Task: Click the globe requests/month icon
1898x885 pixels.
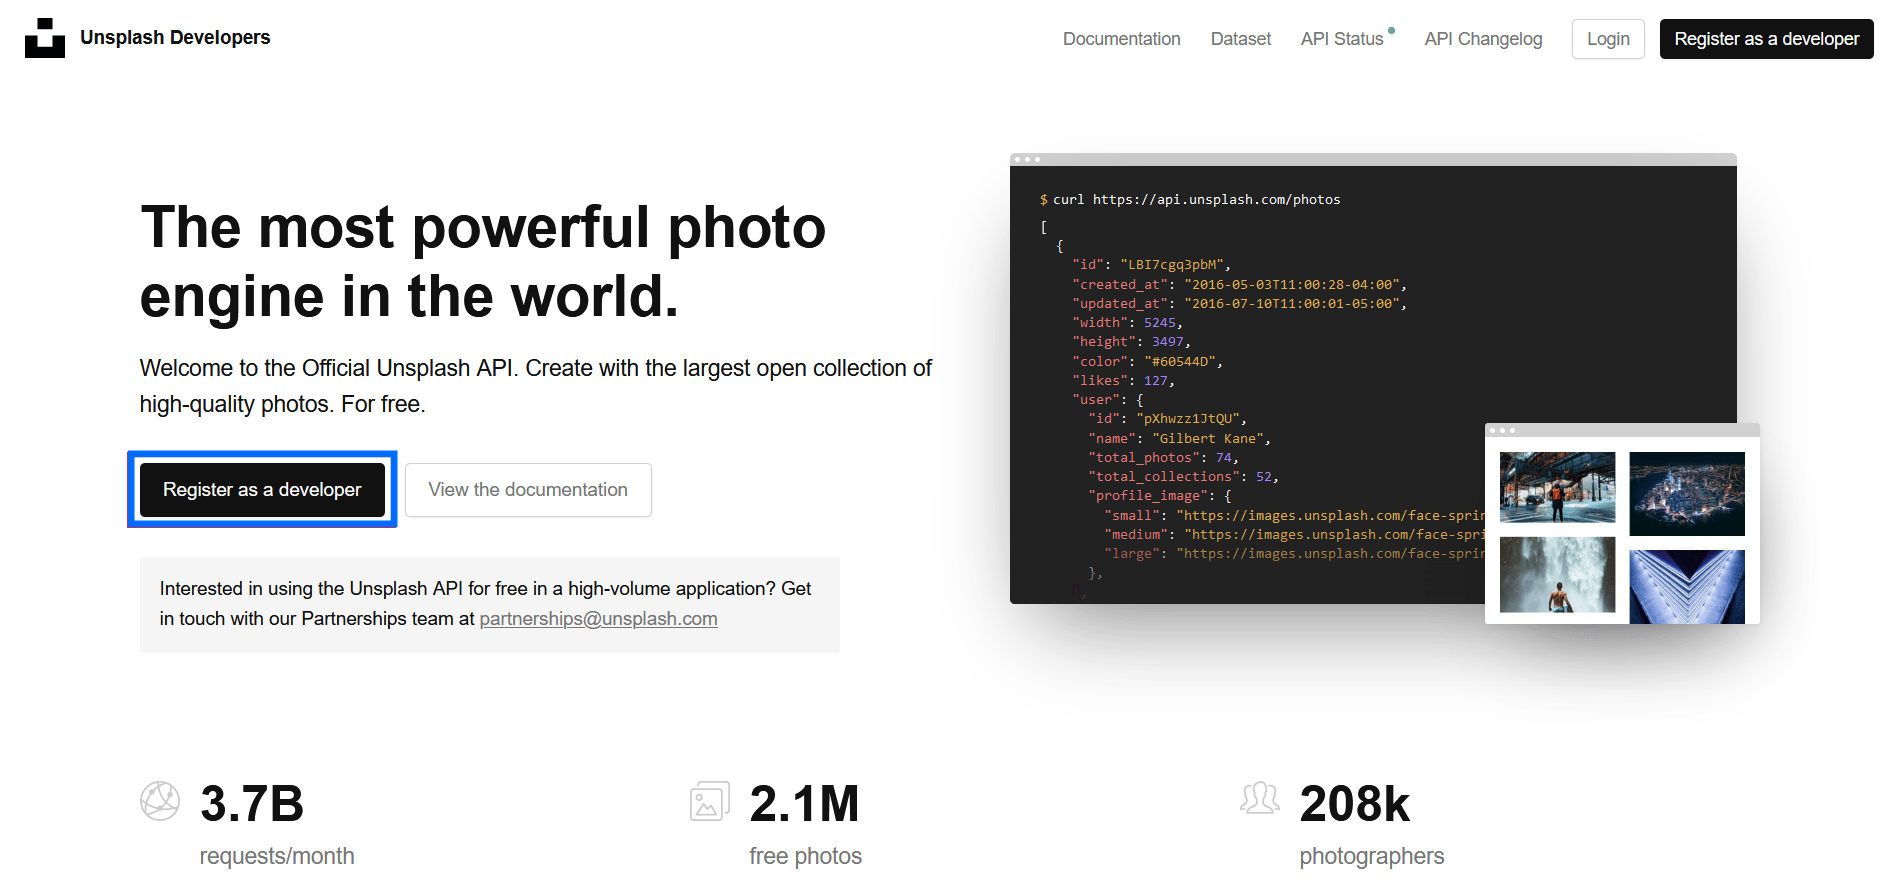Action: (160, 801)
